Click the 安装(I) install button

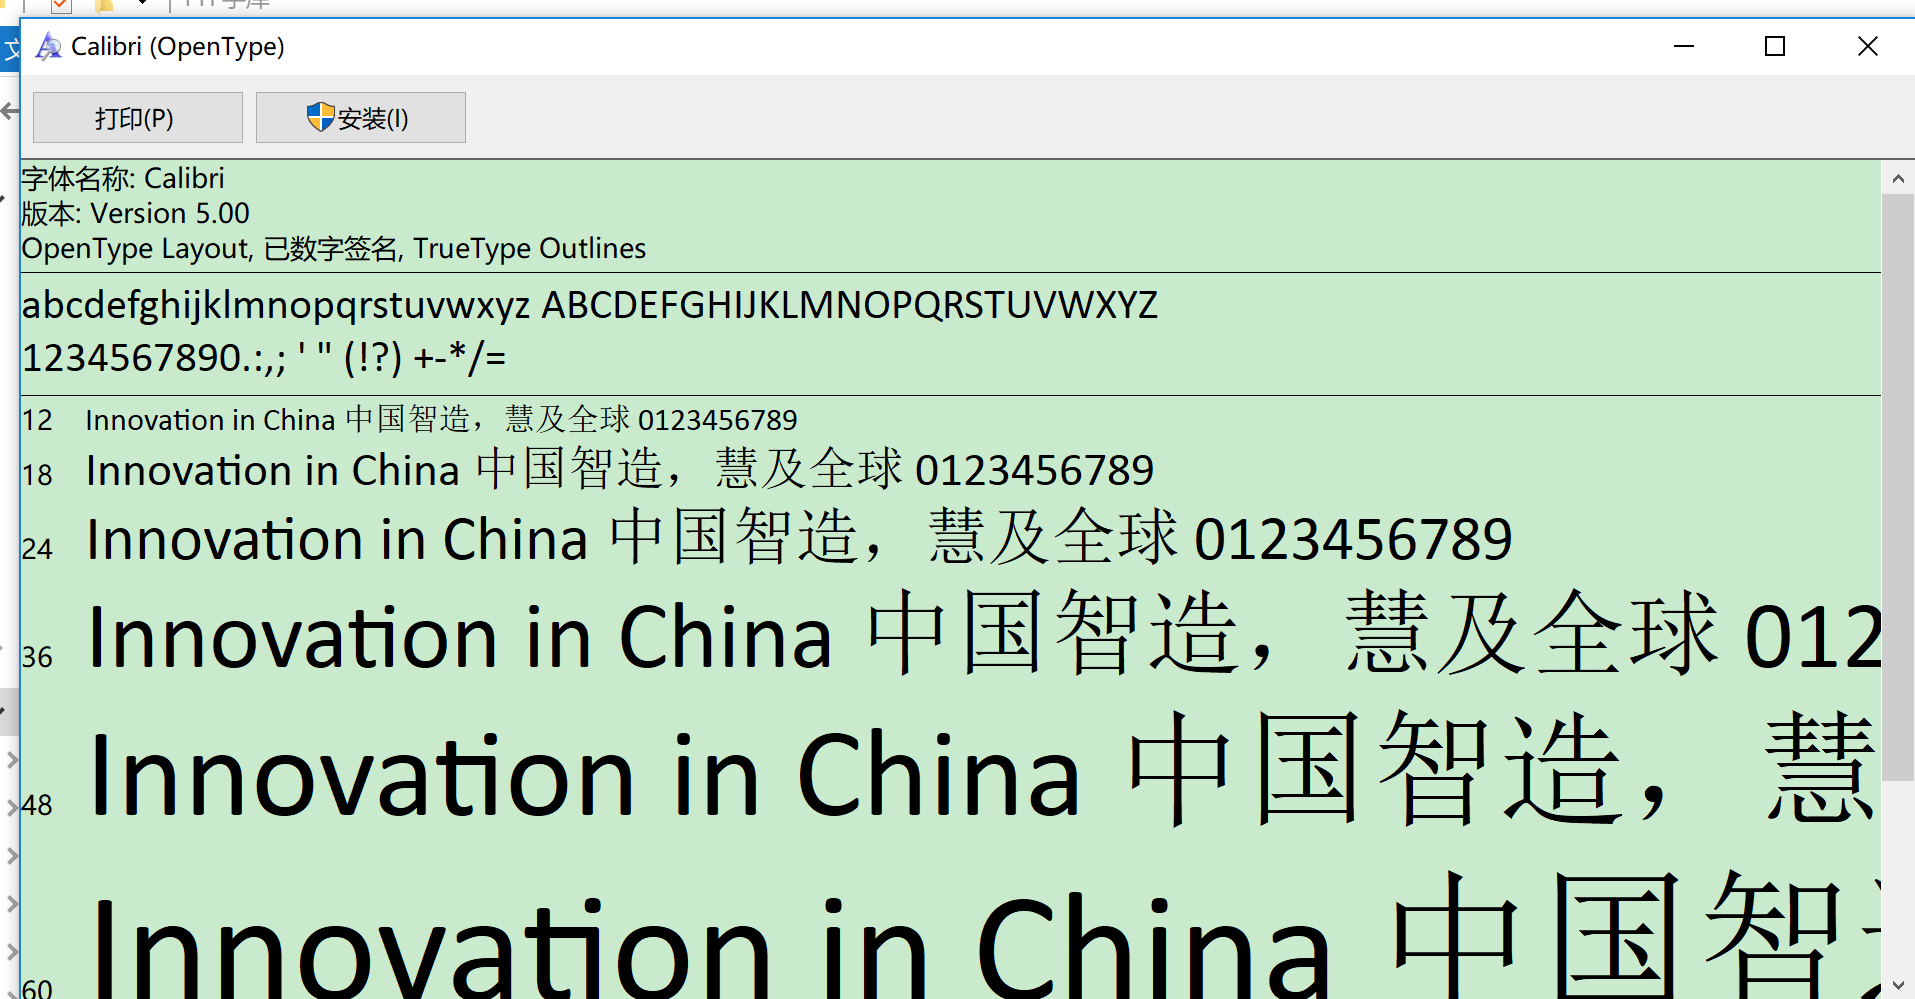click(x=360, y=118)
